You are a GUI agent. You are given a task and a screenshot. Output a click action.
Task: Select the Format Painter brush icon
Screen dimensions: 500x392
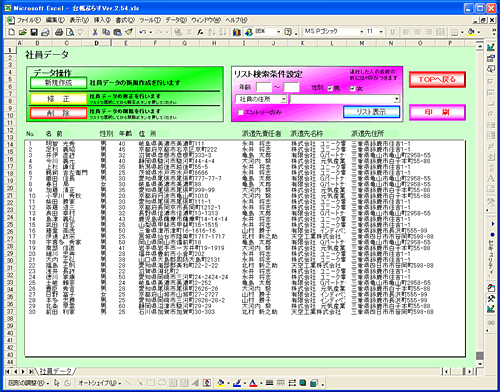tap(129, 32)
